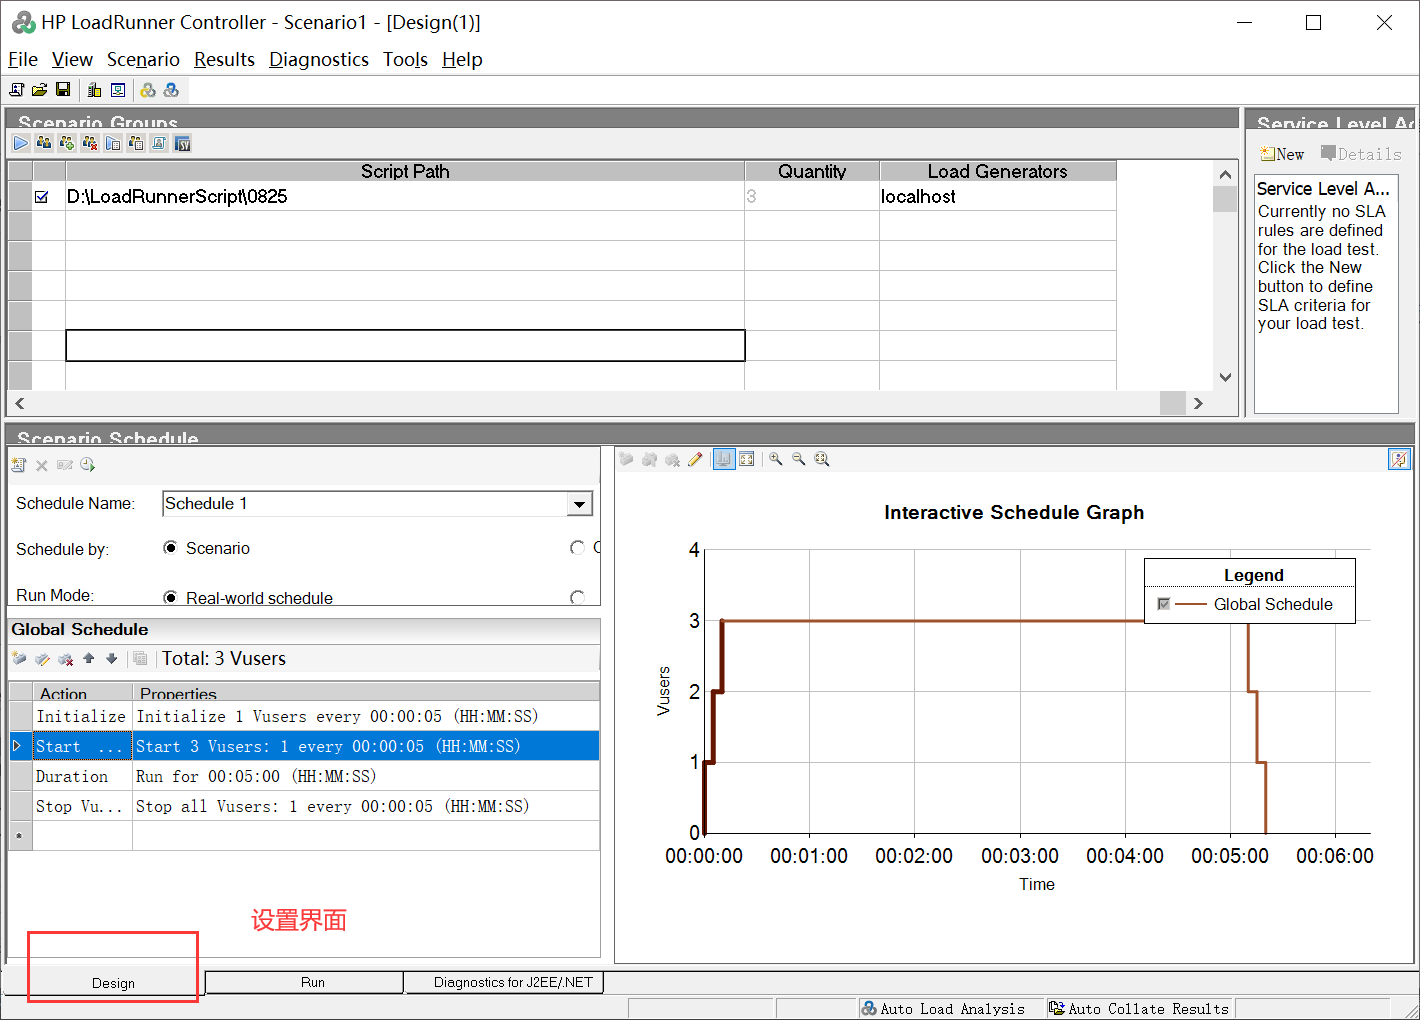
Task: Remove group with the red-x users icon
Action: (x=90, y=143)
